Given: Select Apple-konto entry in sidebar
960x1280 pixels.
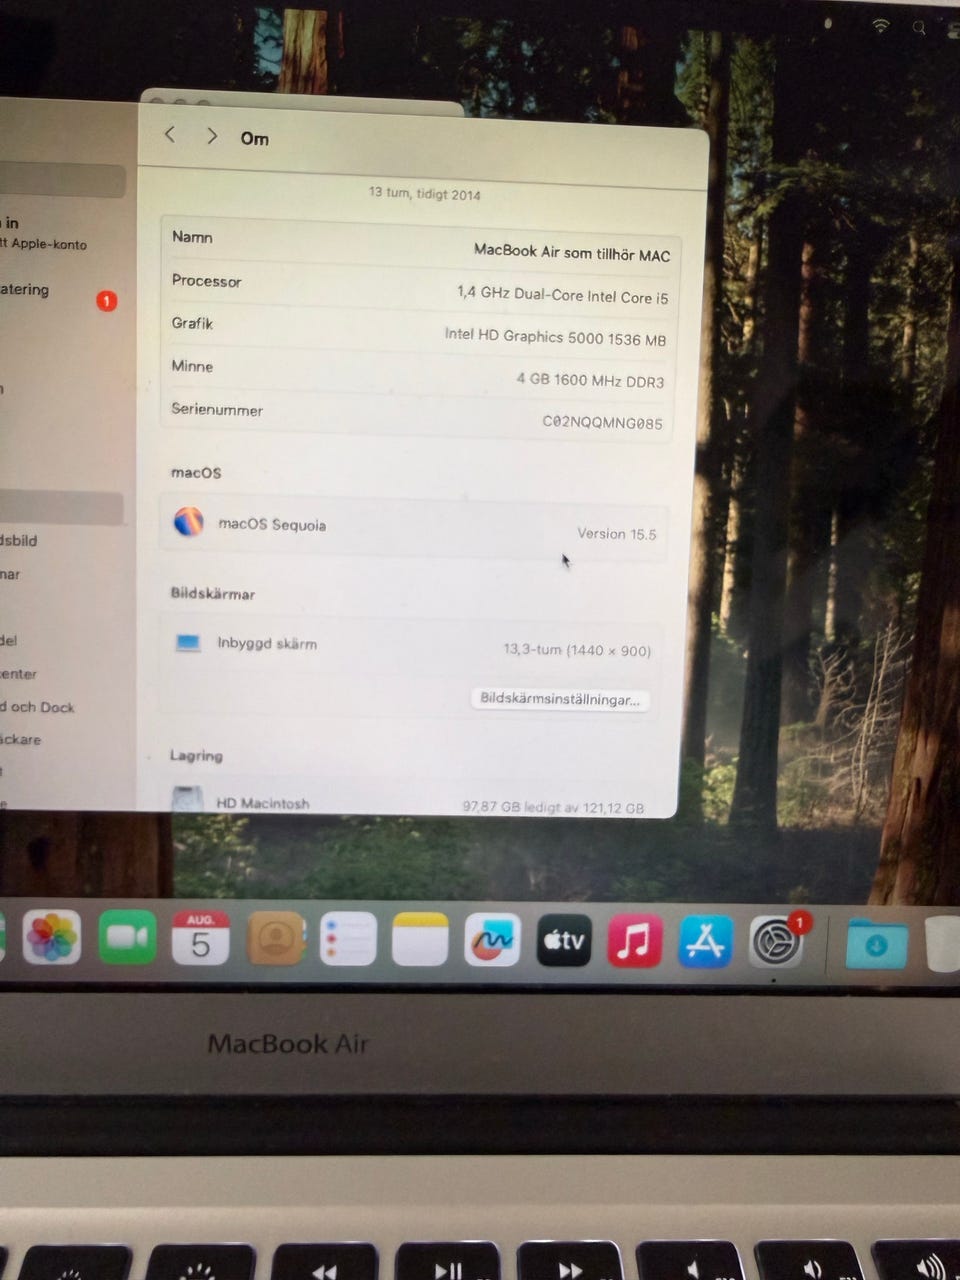Looking at the screenshot, I should click(x=44, y=243).
